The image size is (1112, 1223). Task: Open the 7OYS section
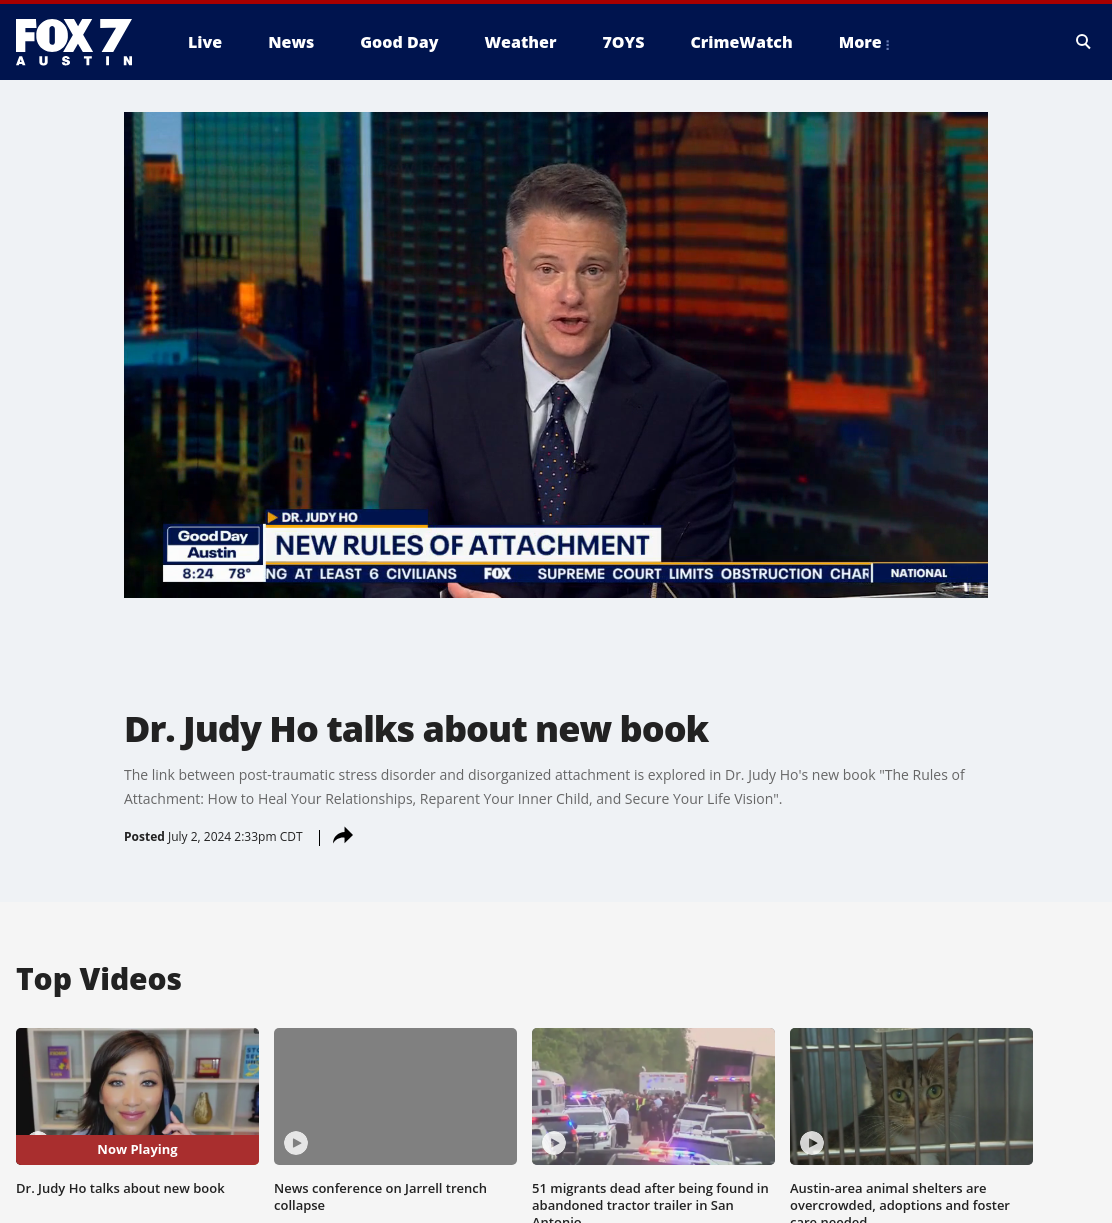(623, 42)
